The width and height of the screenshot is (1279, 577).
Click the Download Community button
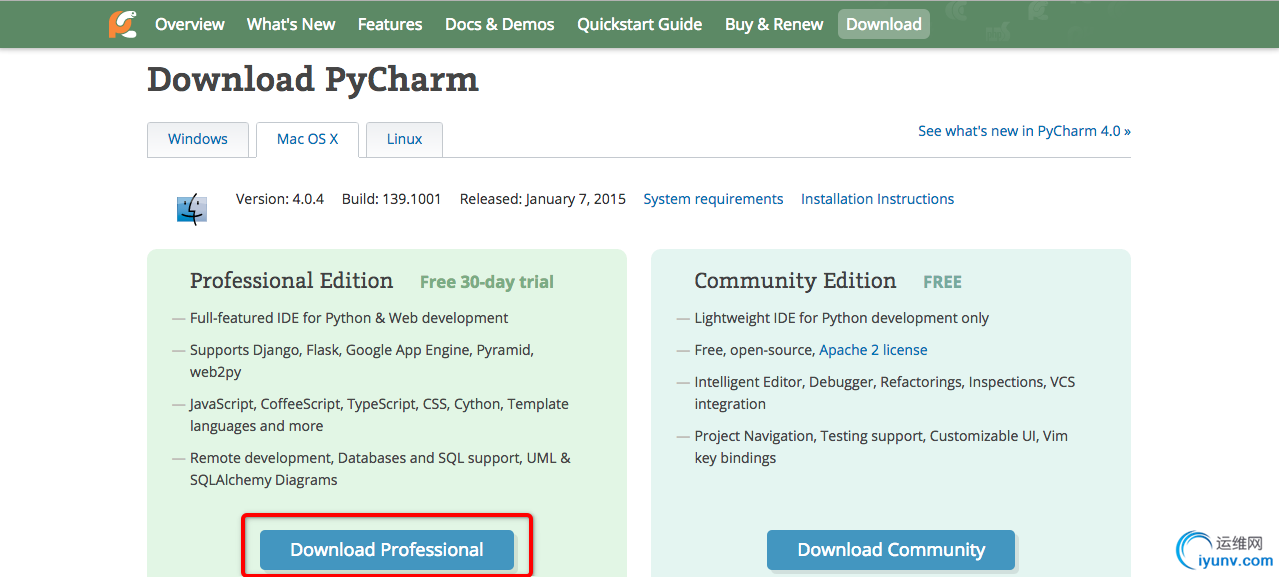pos(891,550)
